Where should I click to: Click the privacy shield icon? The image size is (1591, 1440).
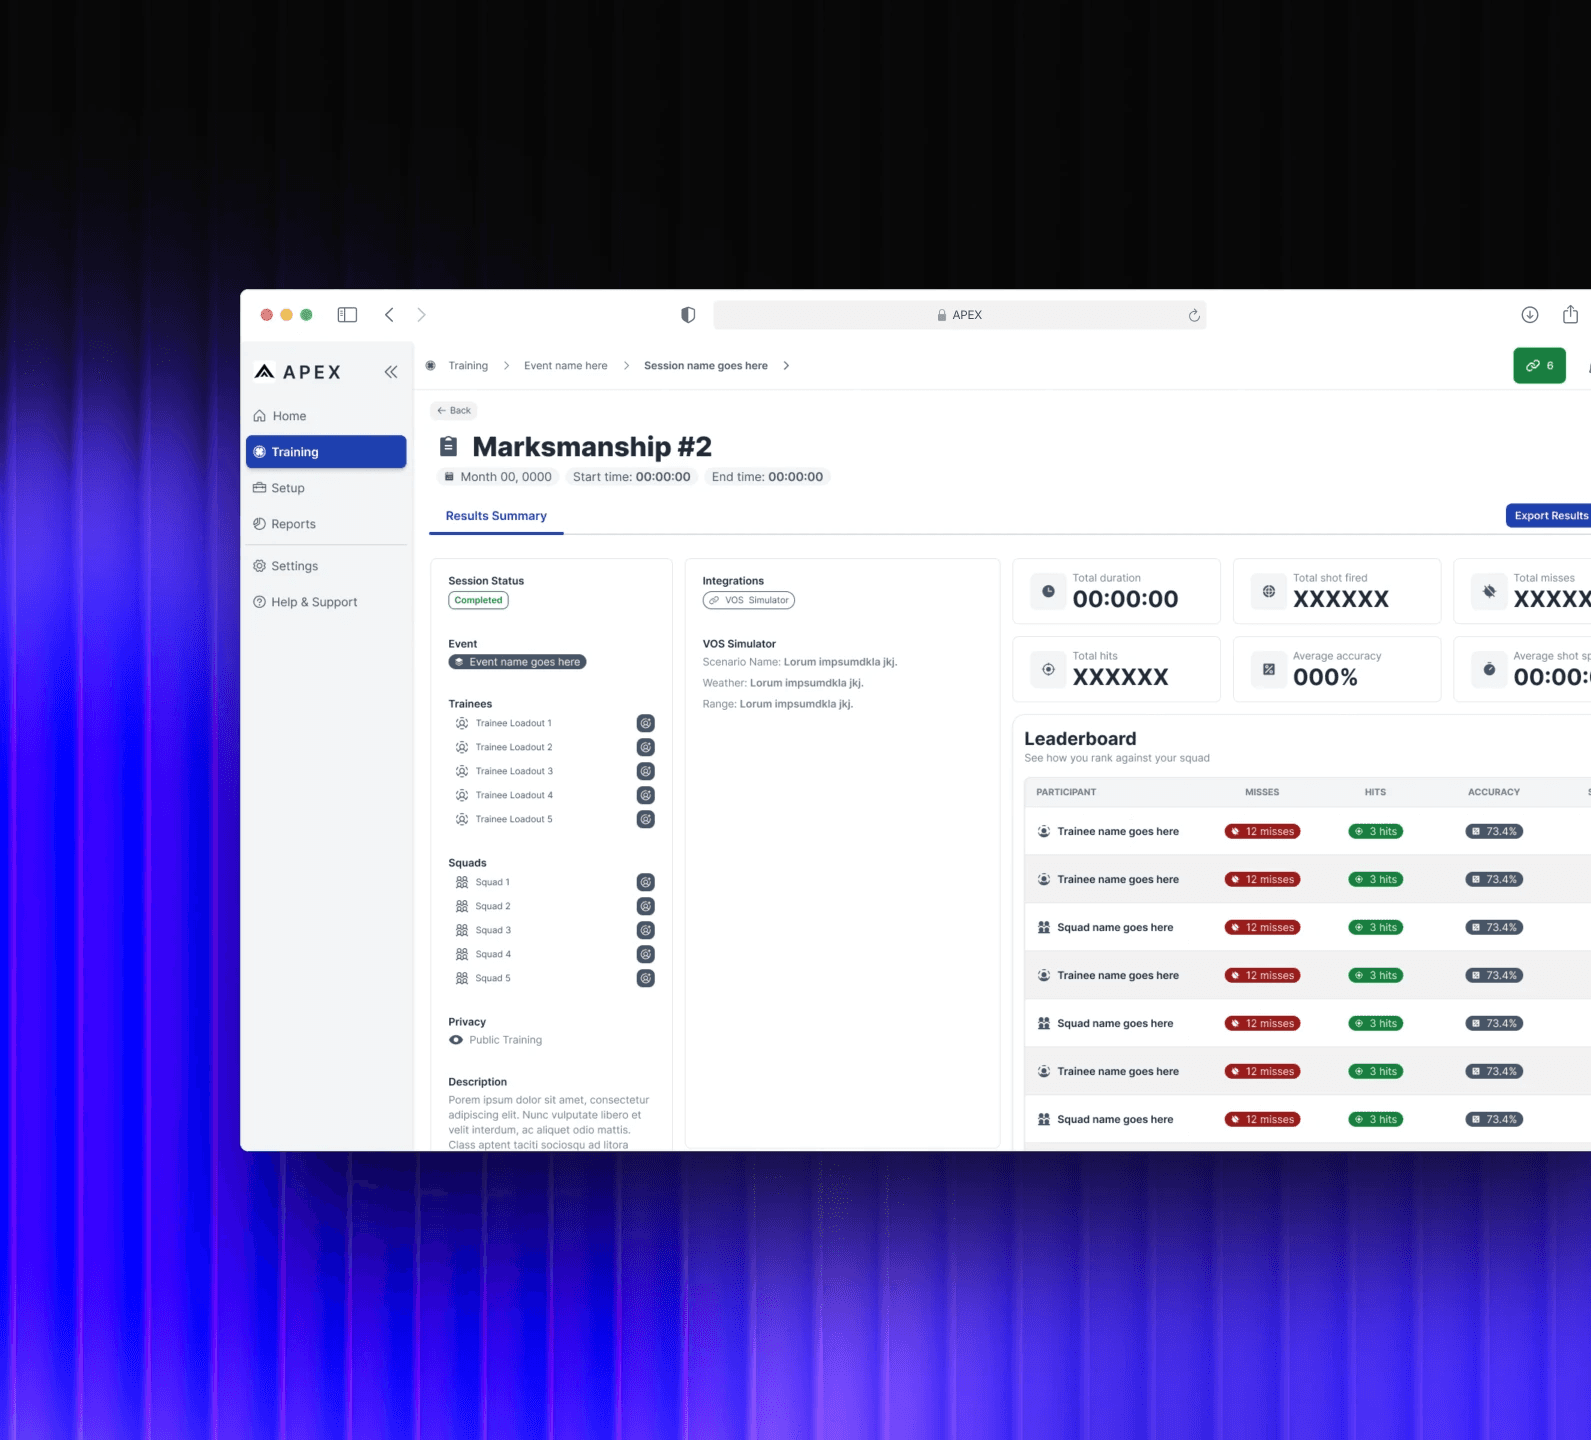point(688,315)
